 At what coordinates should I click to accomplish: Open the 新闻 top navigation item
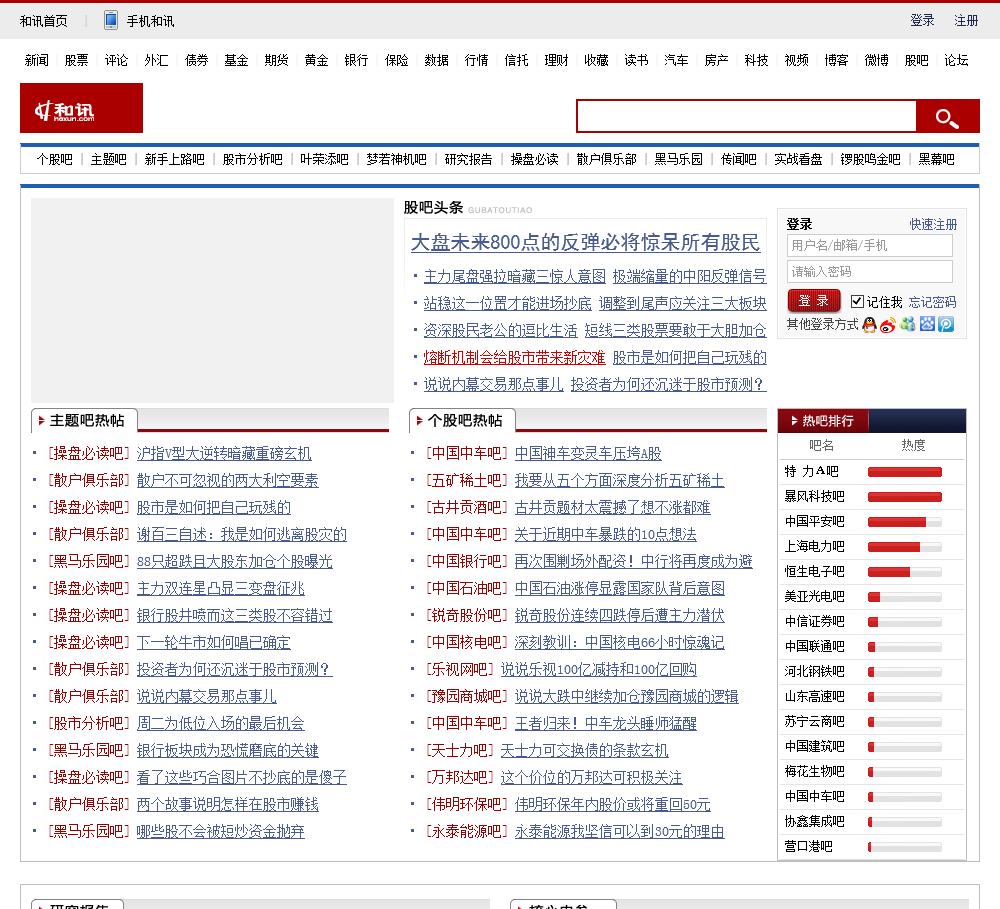pyautogui.click(x=36, y=60)
